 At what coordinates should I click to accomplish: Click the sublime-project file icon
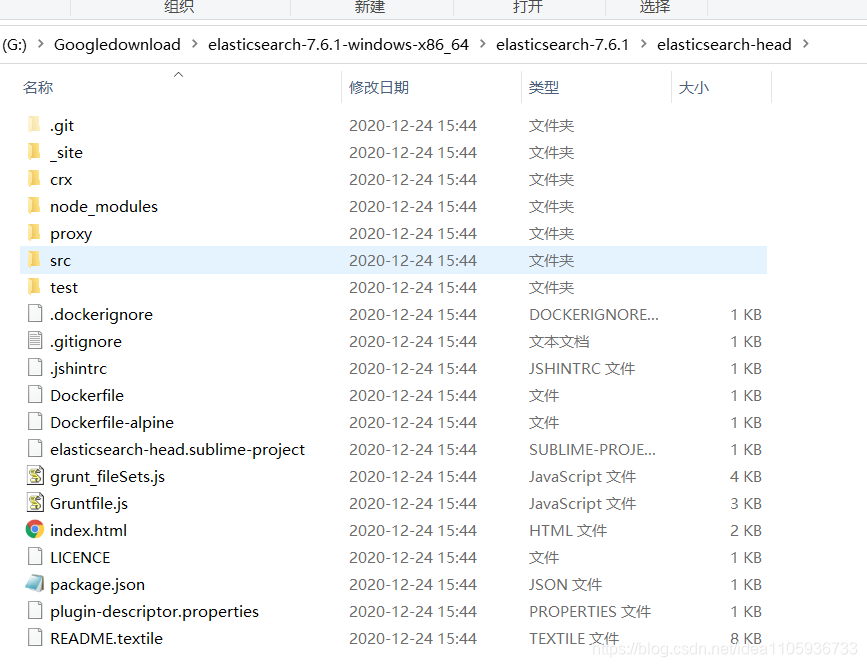click(x=35, y=449)
